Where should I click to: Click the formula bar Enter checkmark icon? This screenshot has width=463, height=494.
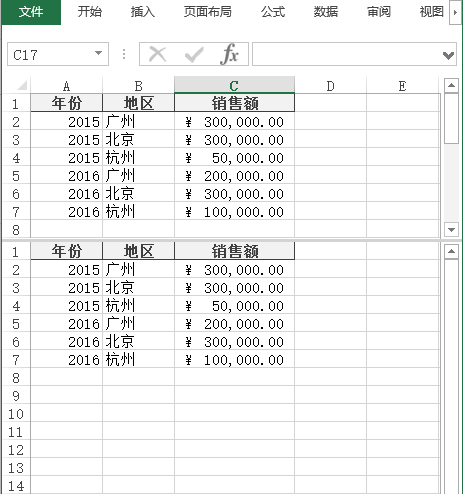[x=194, y=54]
